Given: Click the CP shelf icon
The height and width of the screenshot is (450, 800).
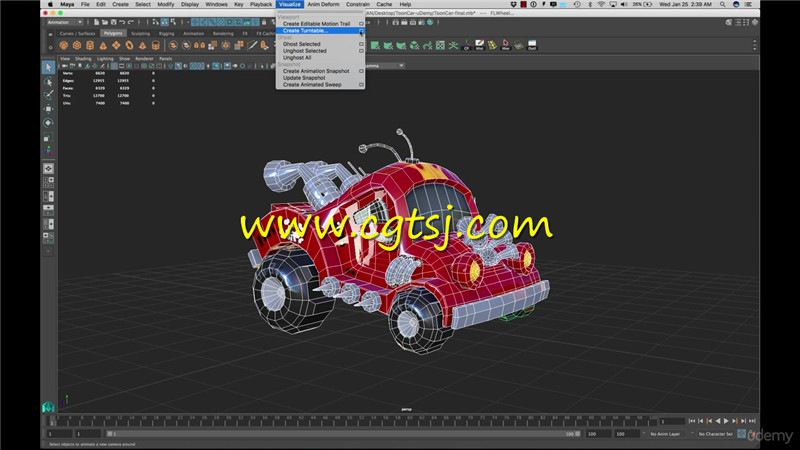Looking at the screenshot, I should (466, 45).
